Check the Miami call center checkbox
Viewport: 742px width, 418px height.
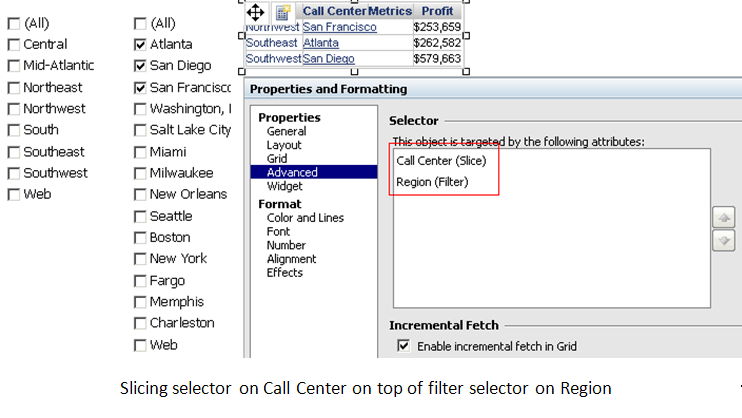pos(140,152)
